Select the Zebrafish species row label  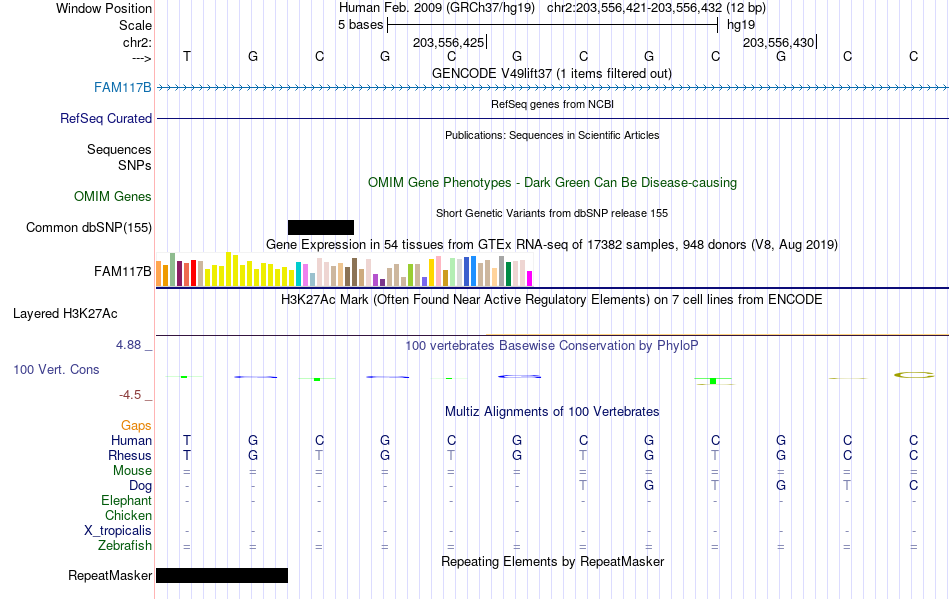(125, 545)
